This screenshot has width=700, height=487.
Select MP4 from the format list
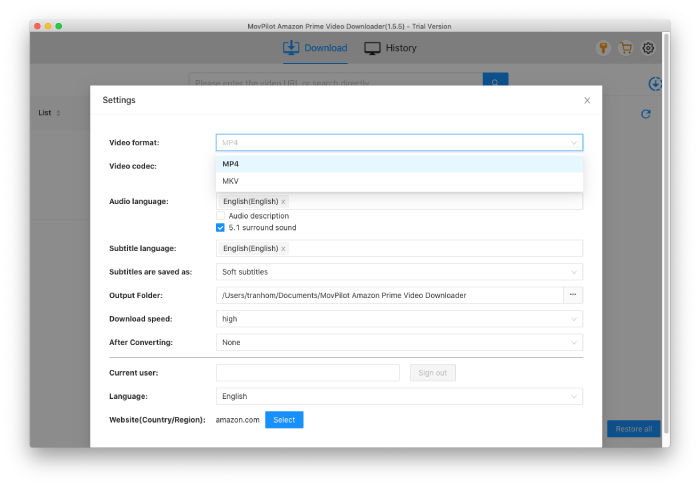pos(399,164)
